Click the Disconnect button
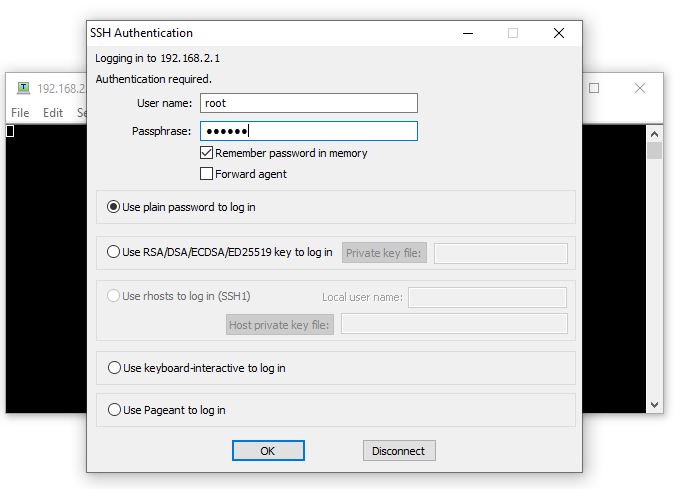This screenshot has height=489, width=674. (398, 451)
